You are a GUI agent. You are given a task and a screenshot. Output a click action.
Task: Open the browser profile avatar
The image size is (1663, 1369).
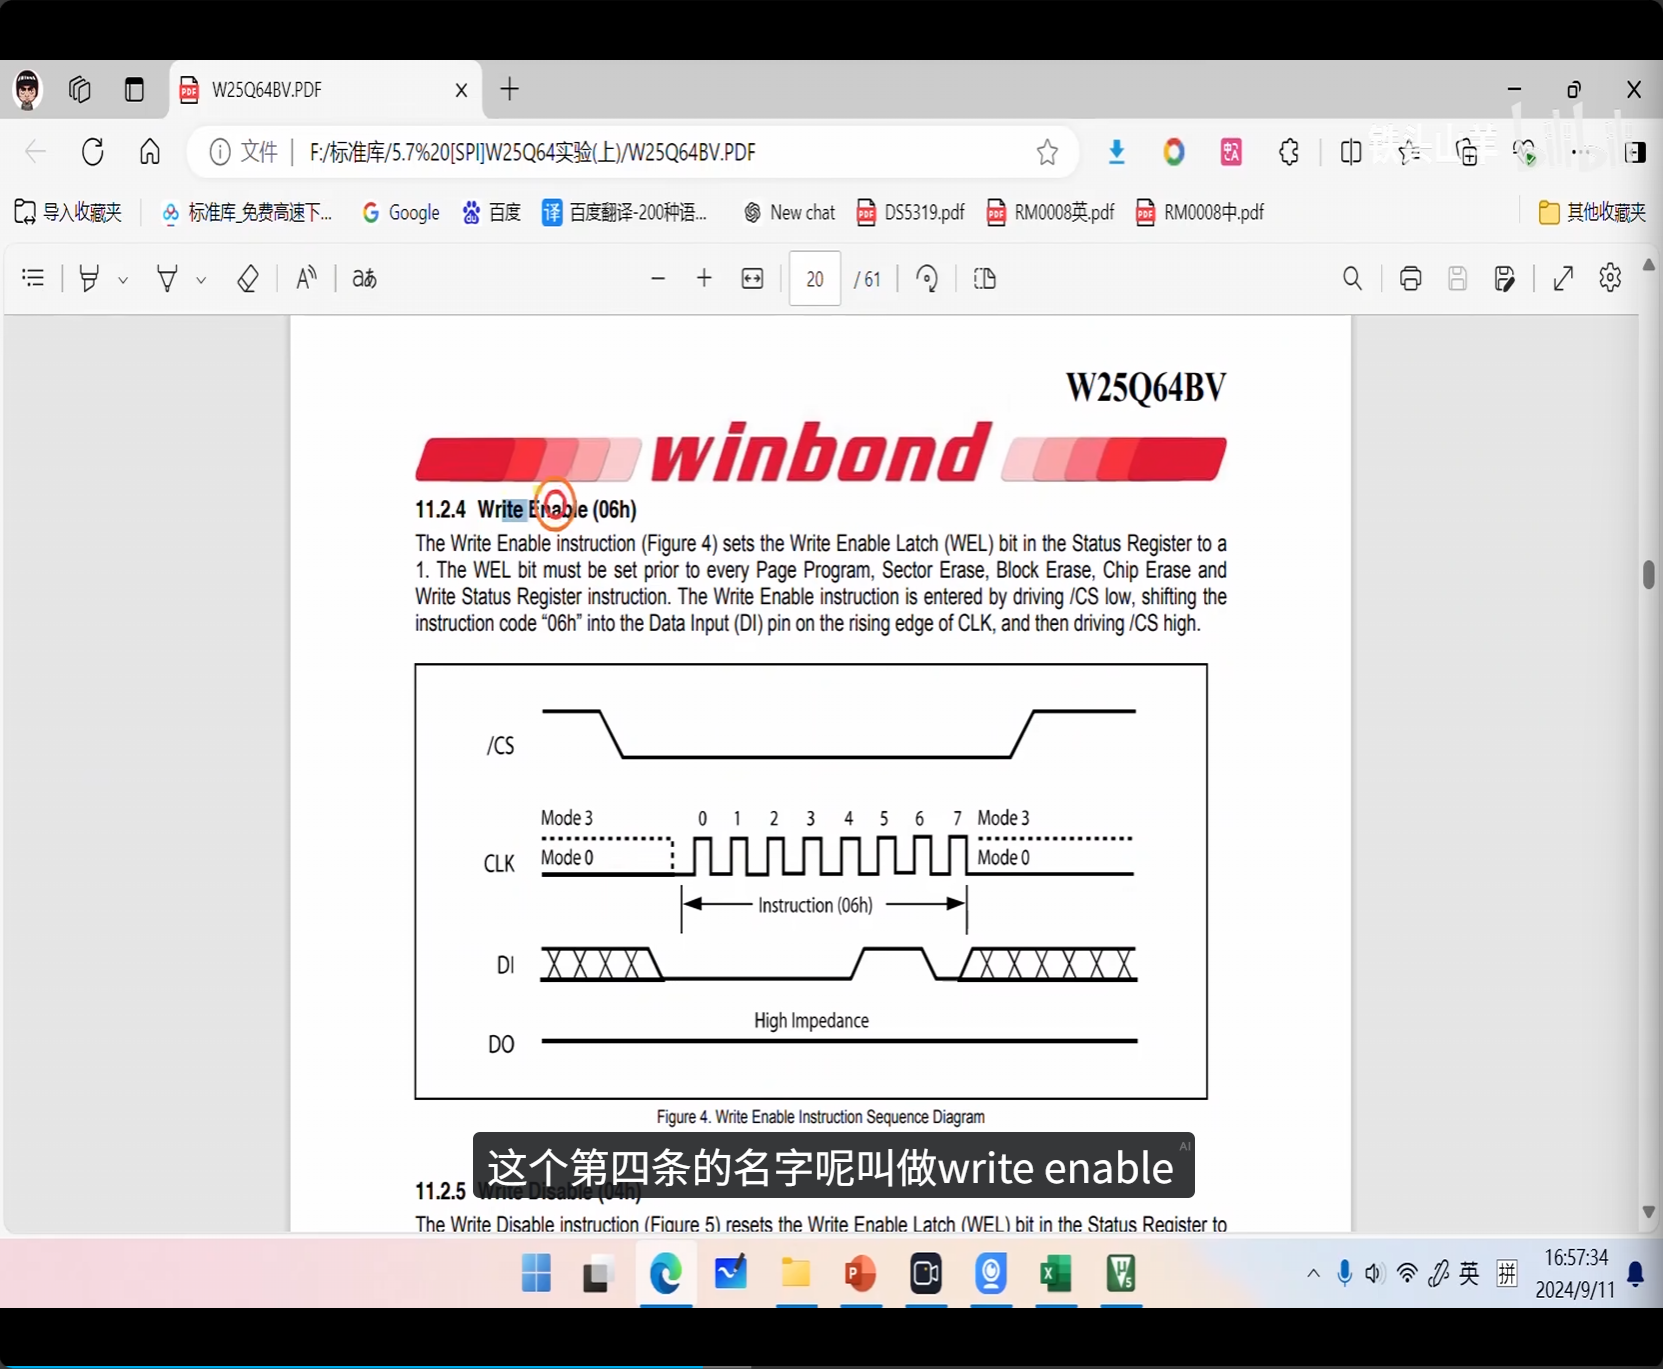pyautogui.click(x=28, y=90)
